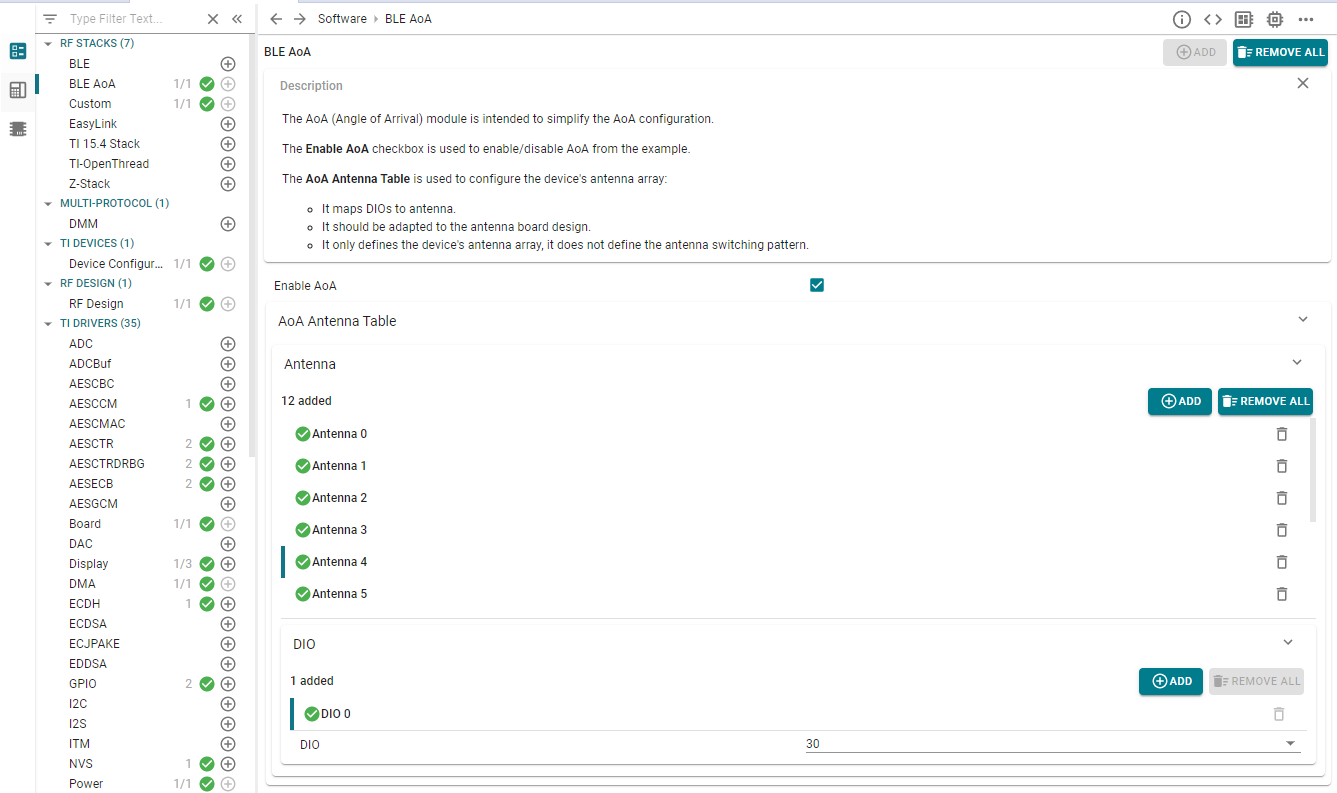Click the green check next to Antenna 0
The height and width of the screenshot is (793, 1337).
[x=302, y=434]
